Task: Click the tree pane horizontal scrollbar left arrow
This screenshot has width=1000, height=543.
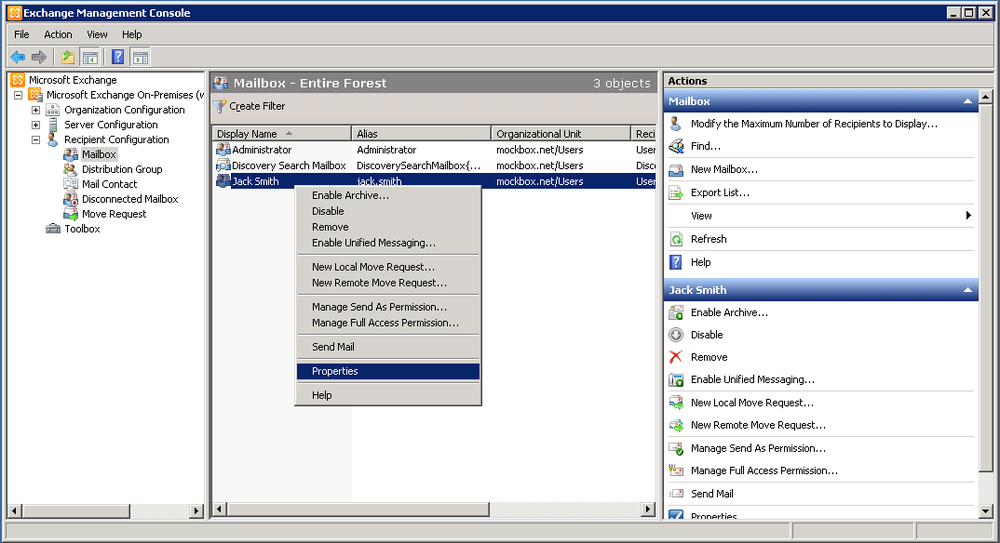Action: (x=15, y=511)
